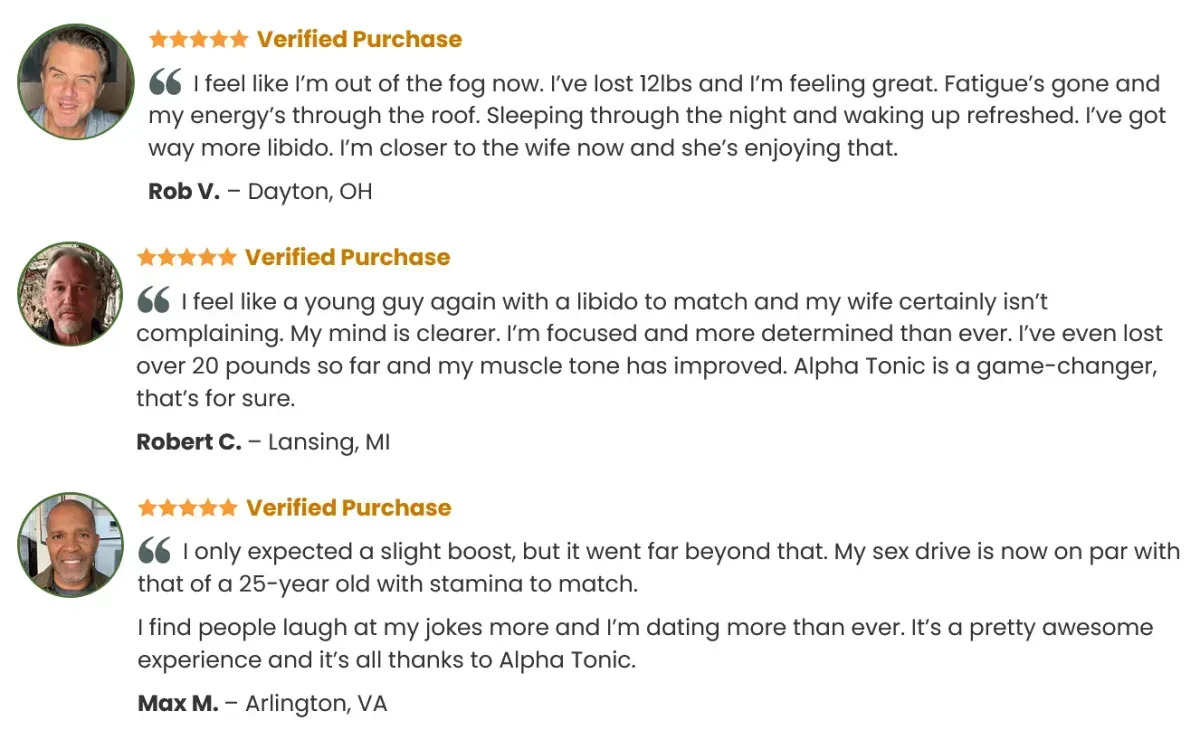
Task: Click the review text starting "I feel like a young guy"
Action: [645, 349]
